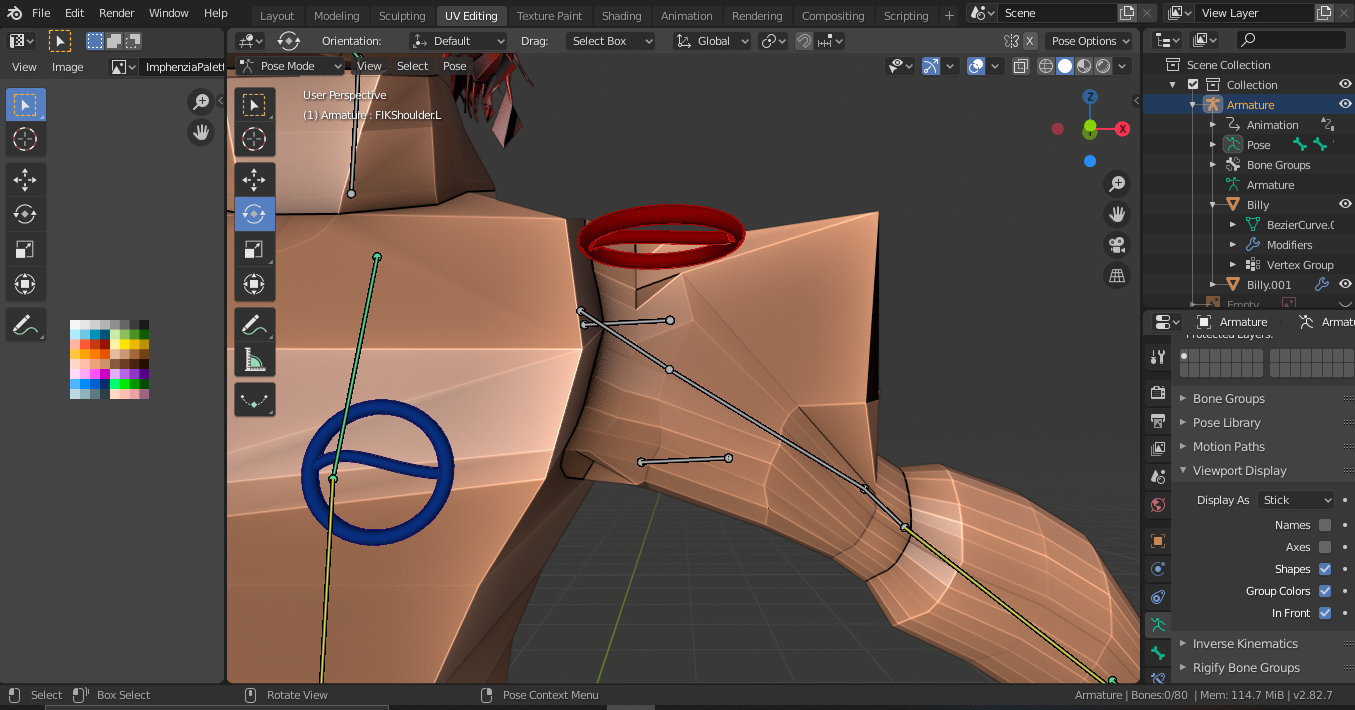
Task: Uncheck the Group Colors checkbox
Action: [x=1325, y=591]
